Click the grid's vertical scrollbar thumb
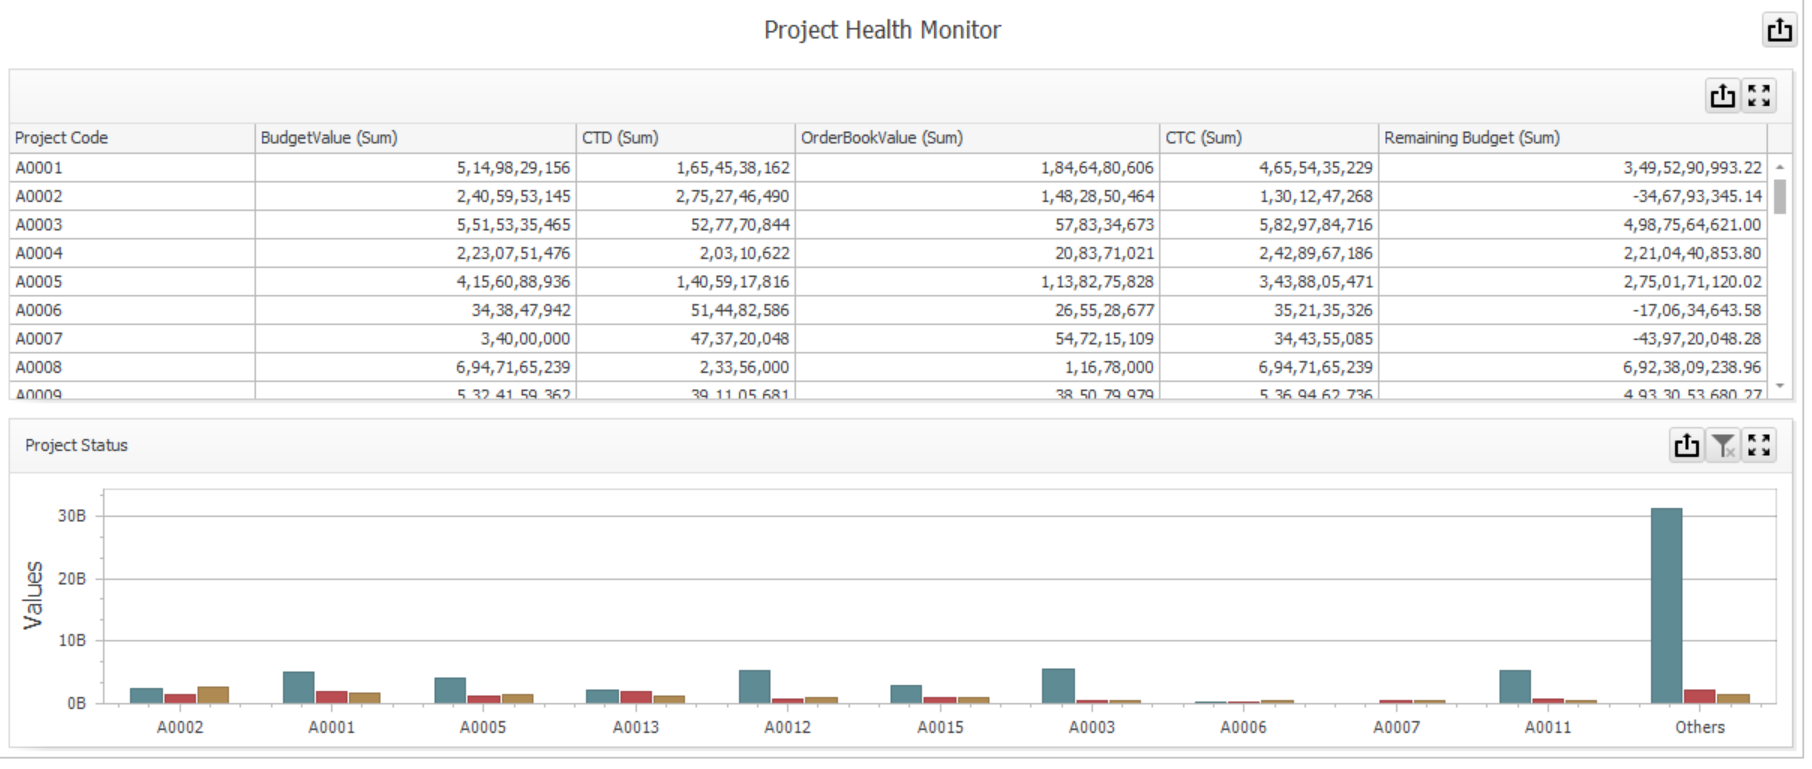Image resolution: width=1812 pixels, height=769 pixels. (1779, 196)
